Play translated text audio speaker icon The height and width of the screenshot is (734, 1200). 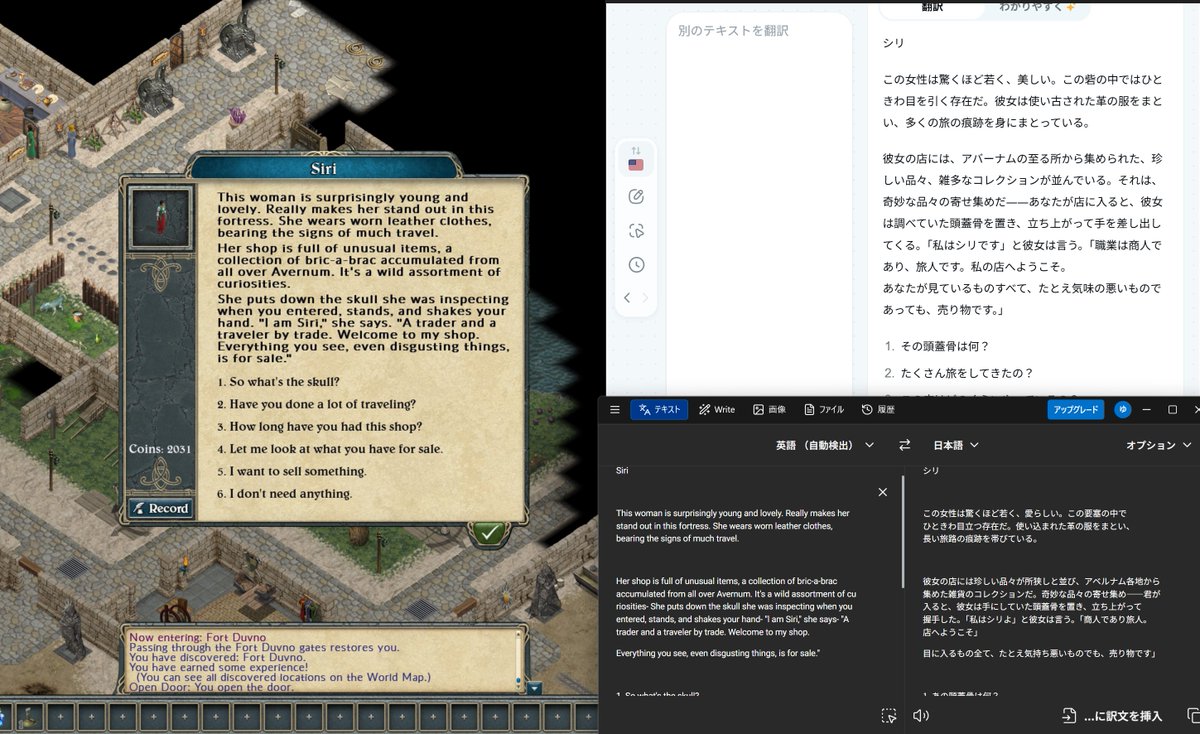tap(921, 715)
